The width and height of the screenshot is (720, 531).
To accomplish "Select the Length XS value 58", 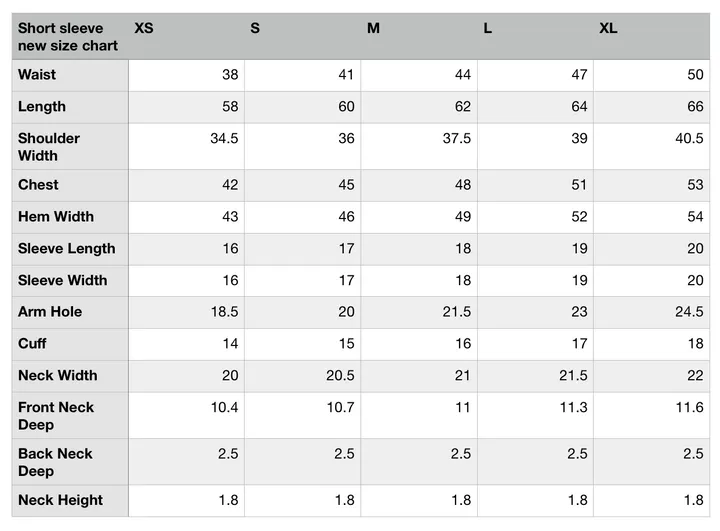I will click(x=230, y=107).
